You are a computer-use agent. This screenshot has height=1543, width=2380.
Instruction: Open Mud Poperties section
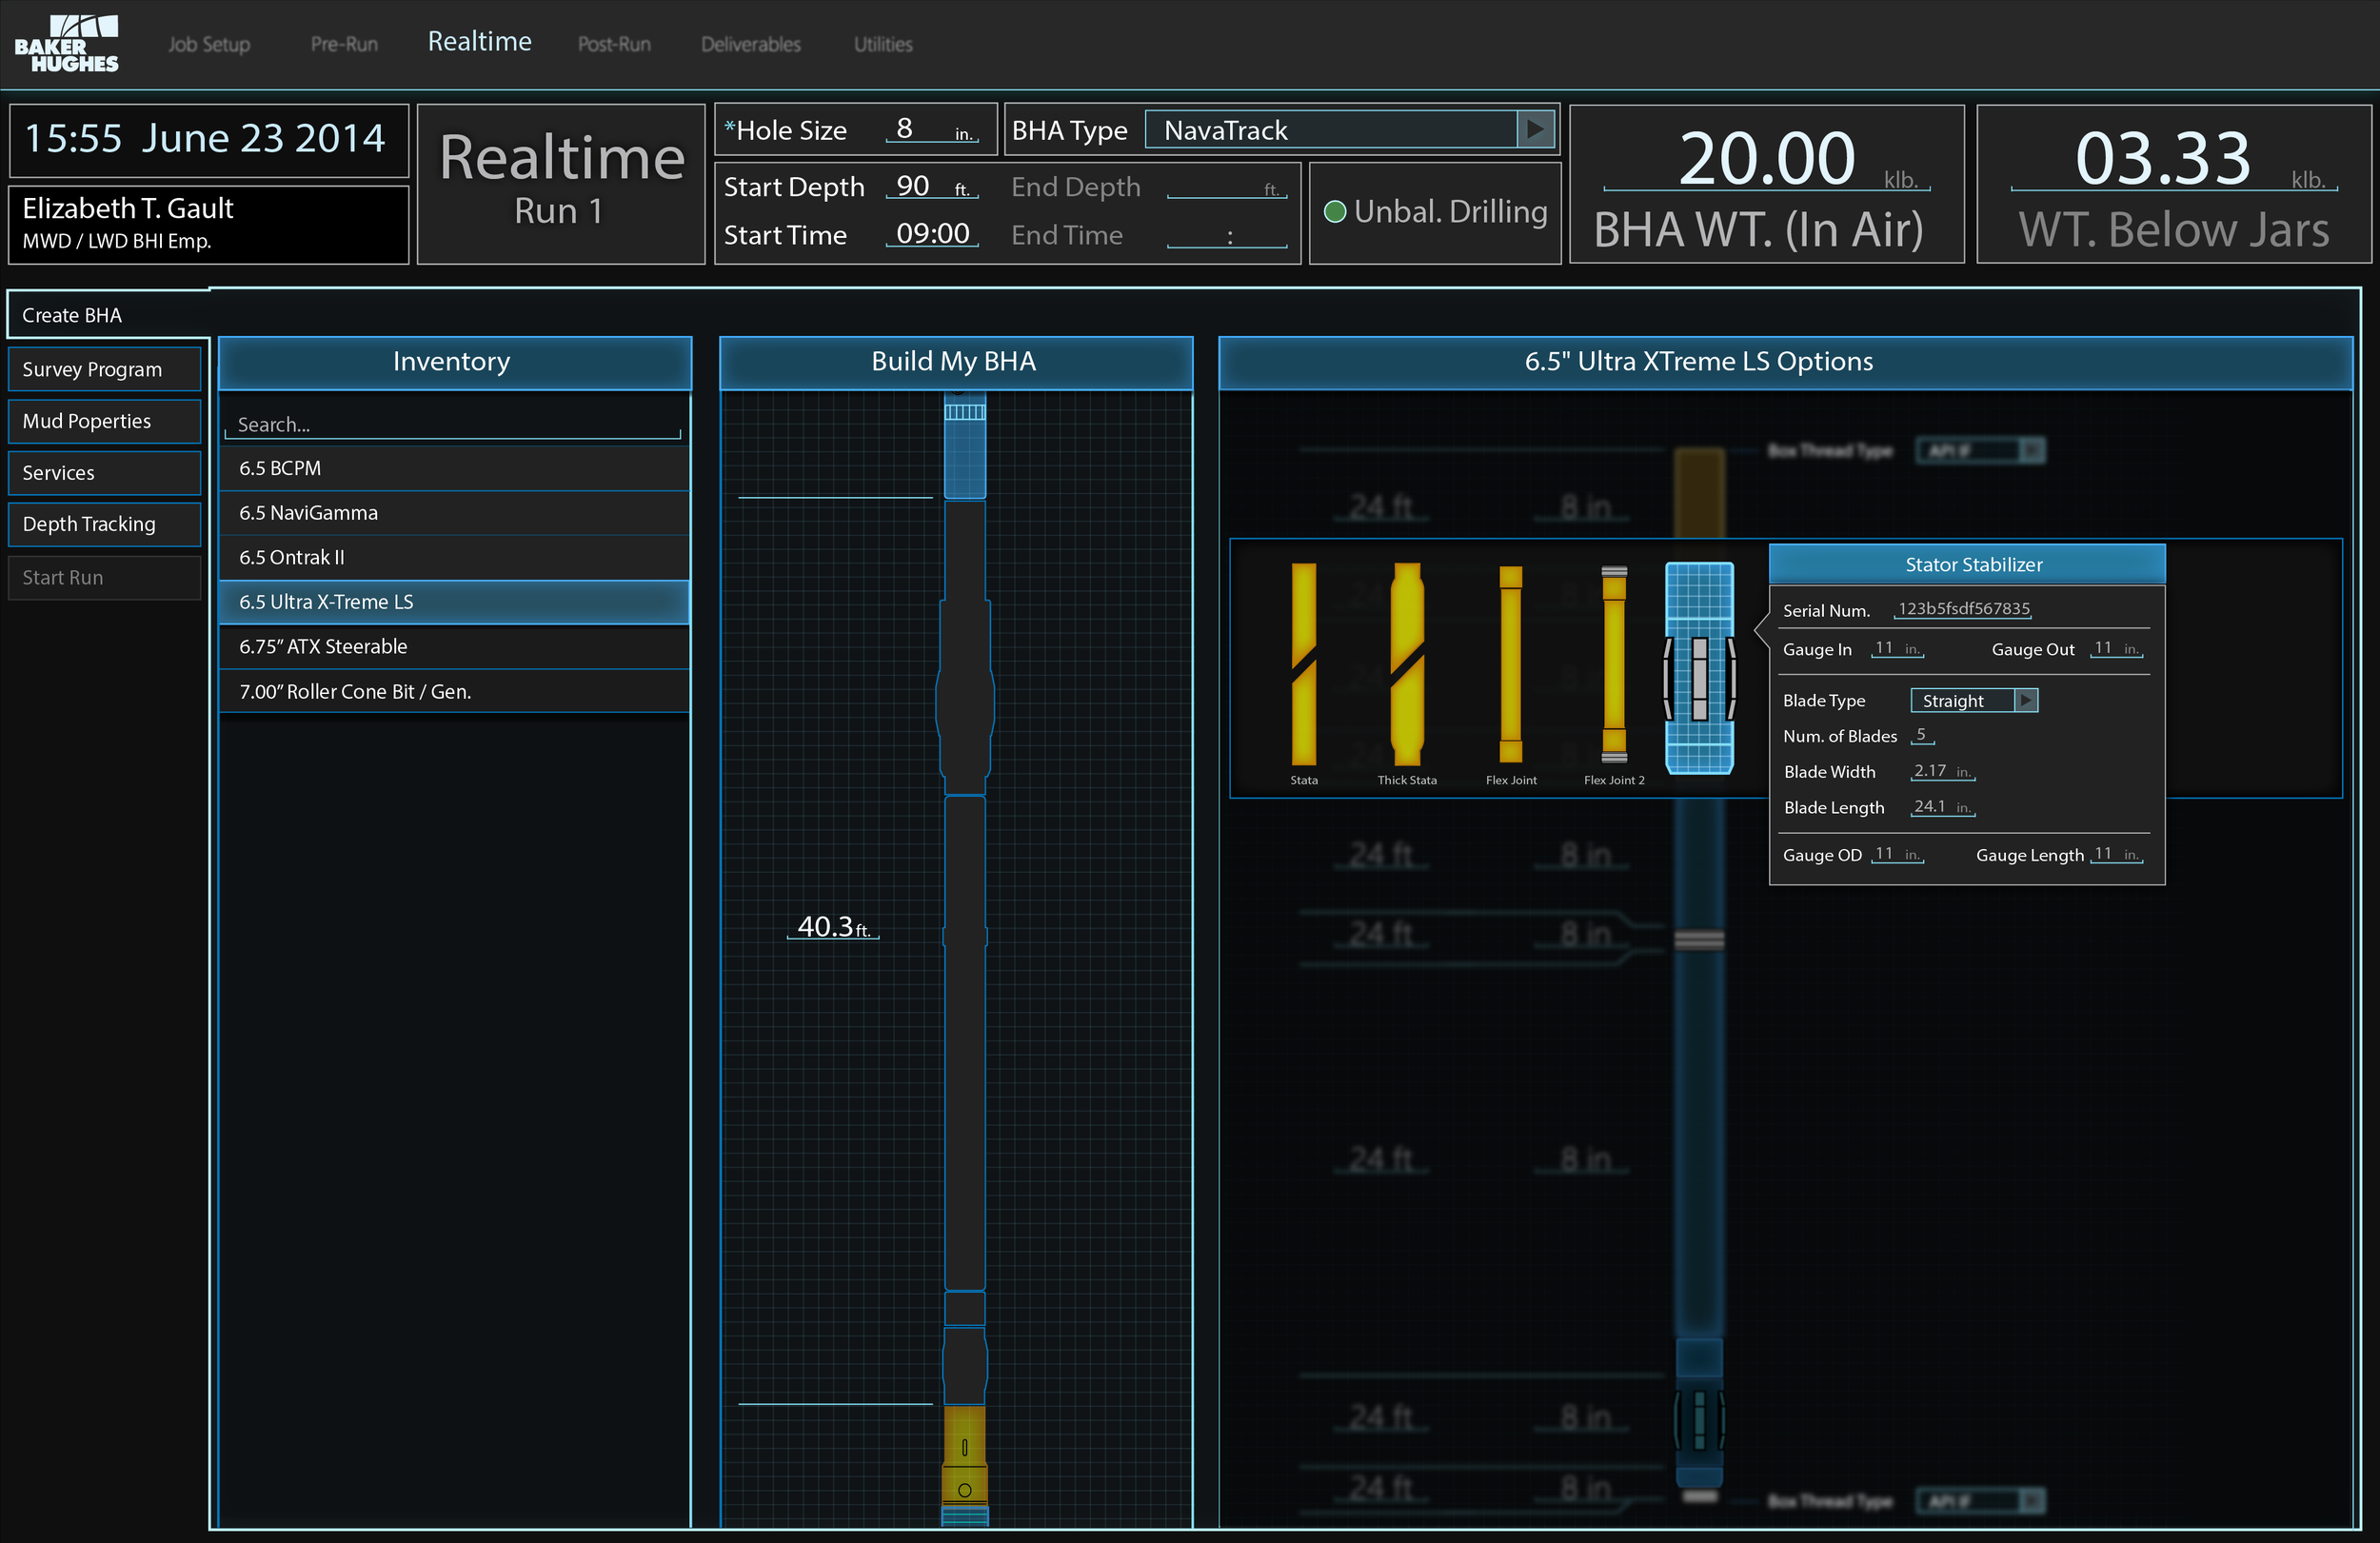tap(104, 421)
